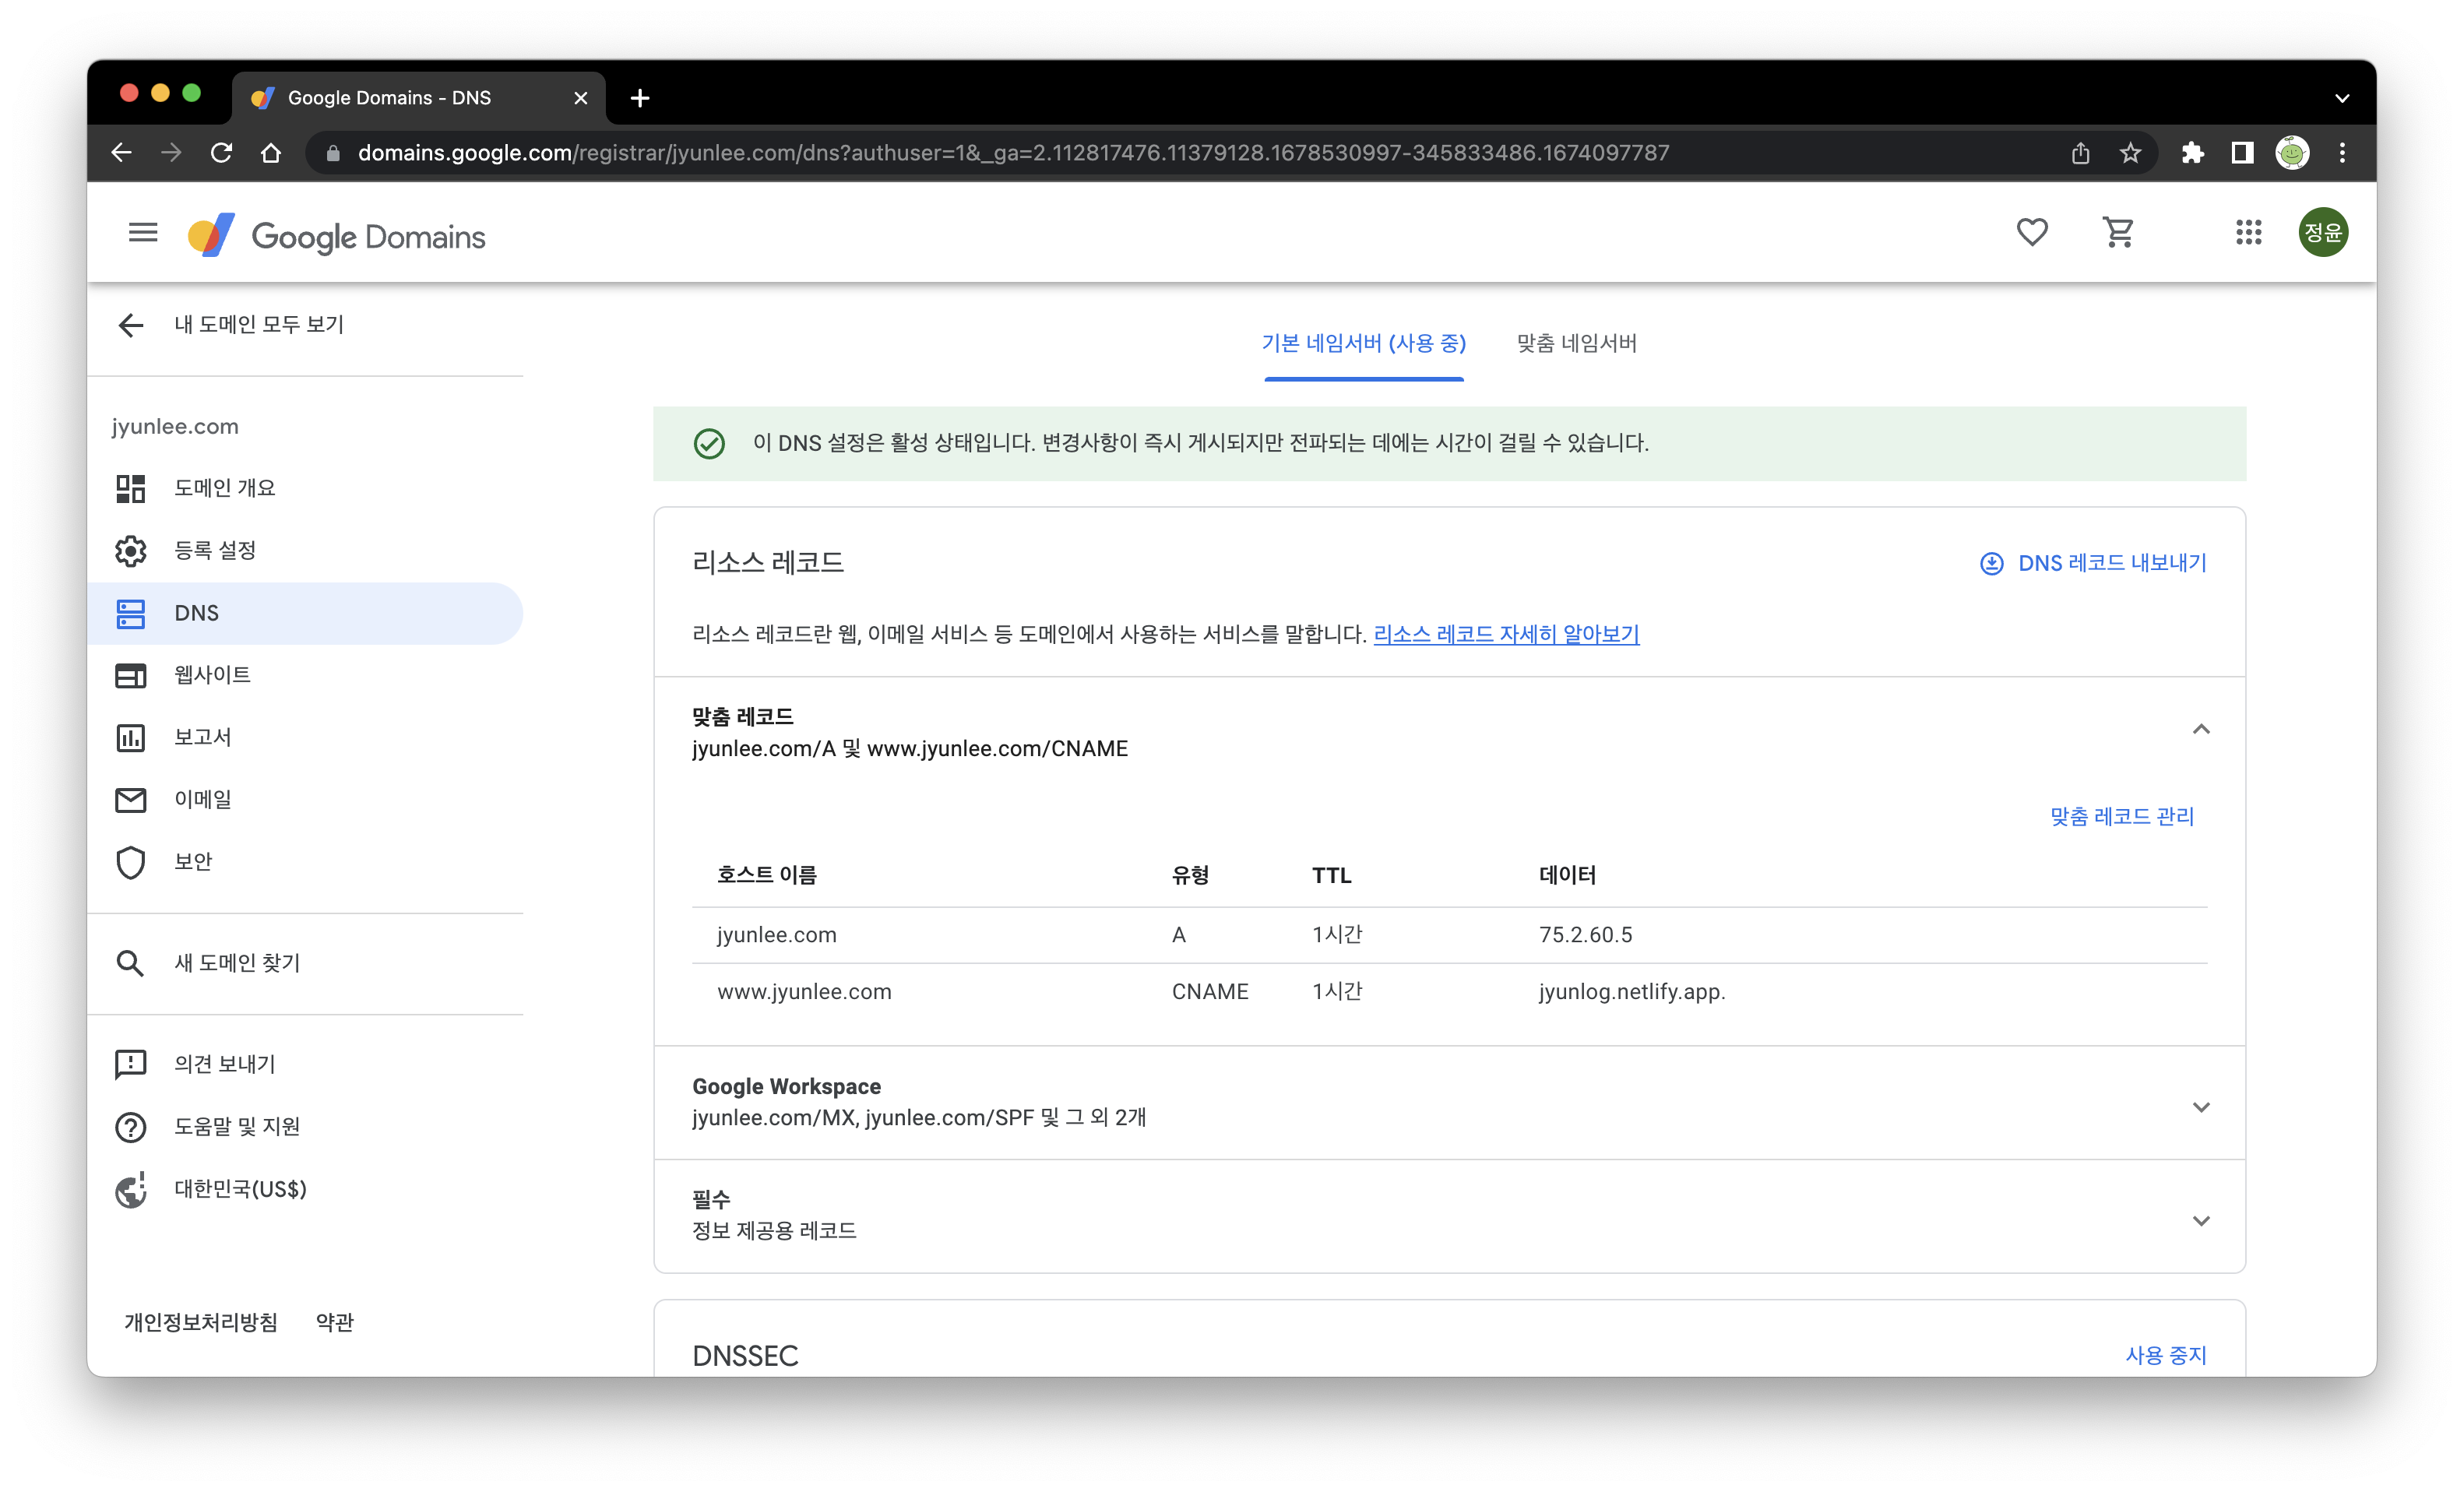The image size is (2464, 1492).
Task: Click the 웹사이트 layout icon
Action: [130, 675]
